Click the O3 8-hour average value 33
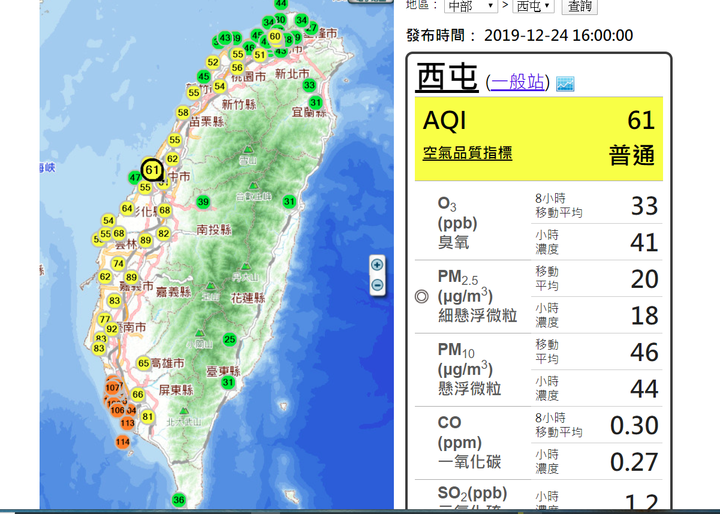Image resolution: width=720 pixels, height=514 pixels. click(x=644, y=206)
